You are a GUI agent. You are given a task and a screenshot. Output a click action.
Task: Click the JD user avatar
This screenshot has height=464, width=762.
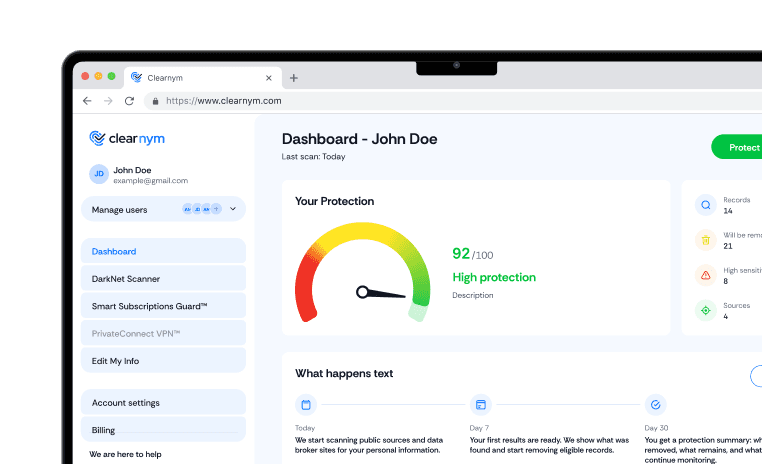(99, 174)
